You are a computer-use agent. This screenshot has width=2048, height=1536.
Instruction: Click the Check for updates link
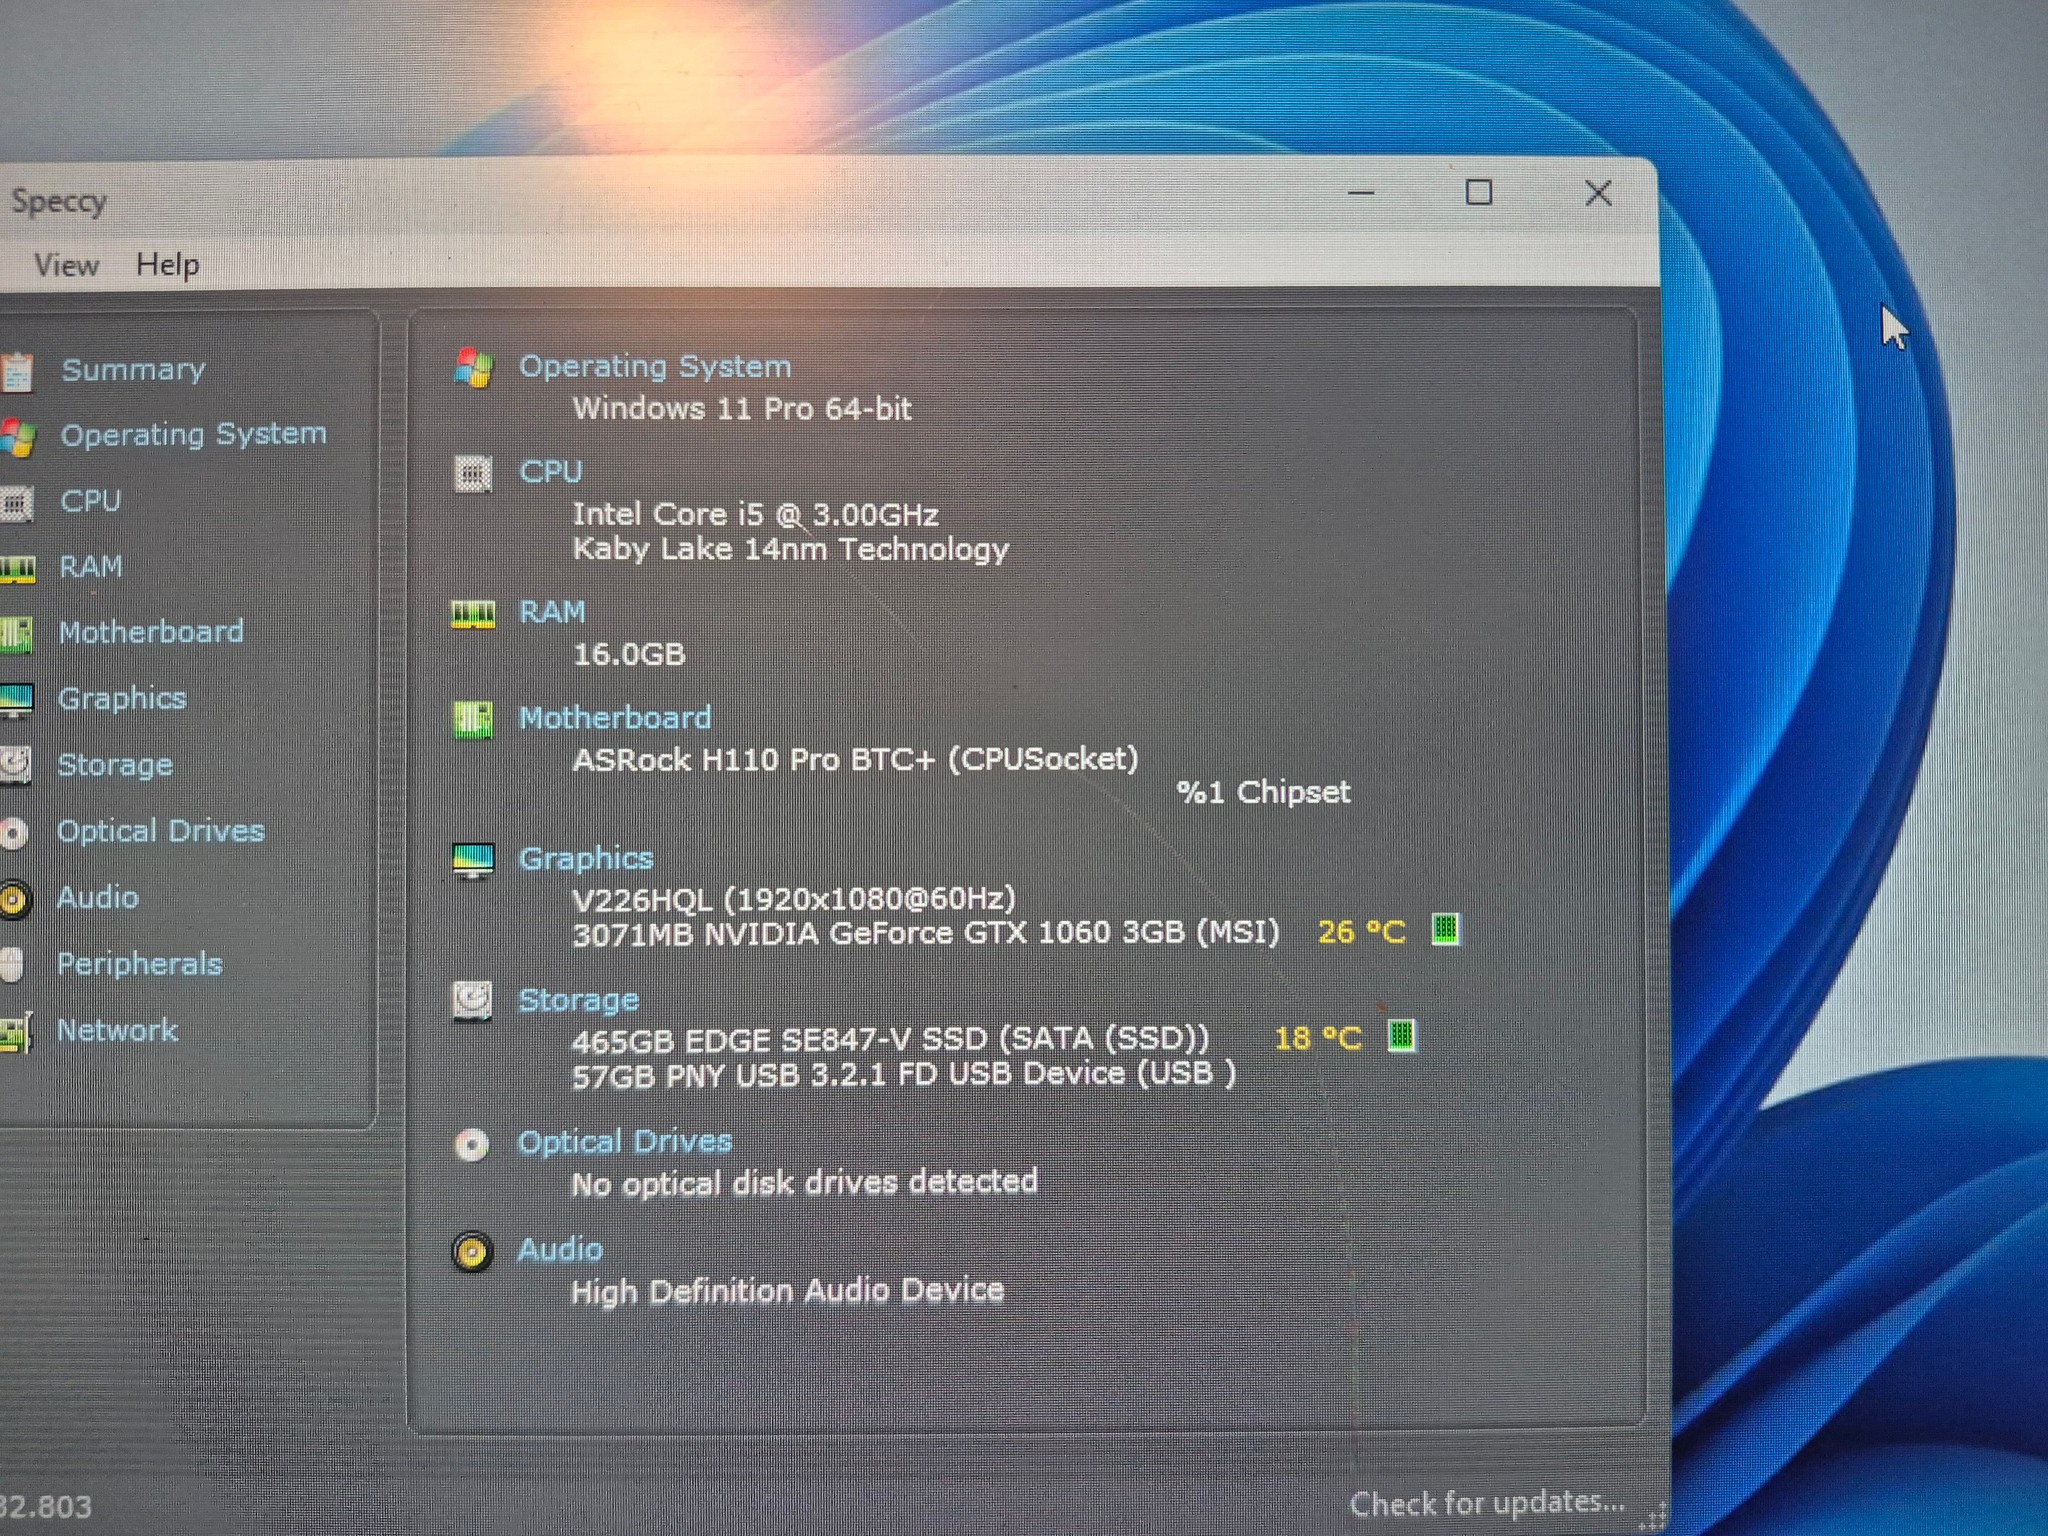click(x=1487, y=1502)
